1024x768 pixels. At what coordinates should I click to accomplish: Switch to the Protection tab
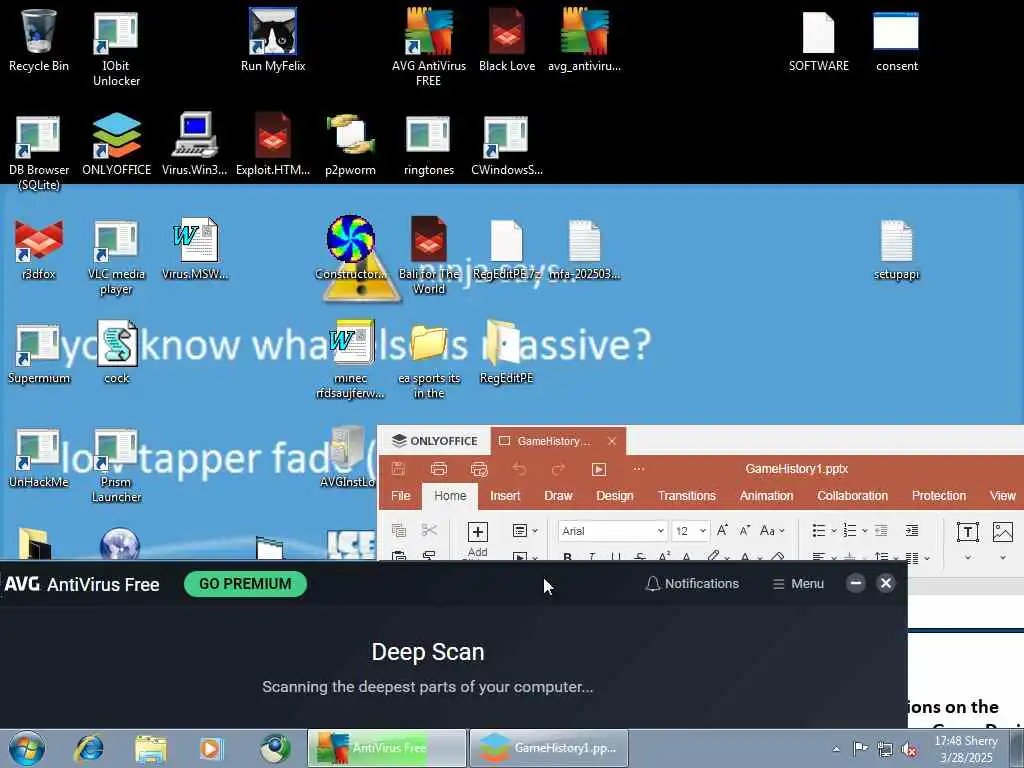(x=938, y=496)
